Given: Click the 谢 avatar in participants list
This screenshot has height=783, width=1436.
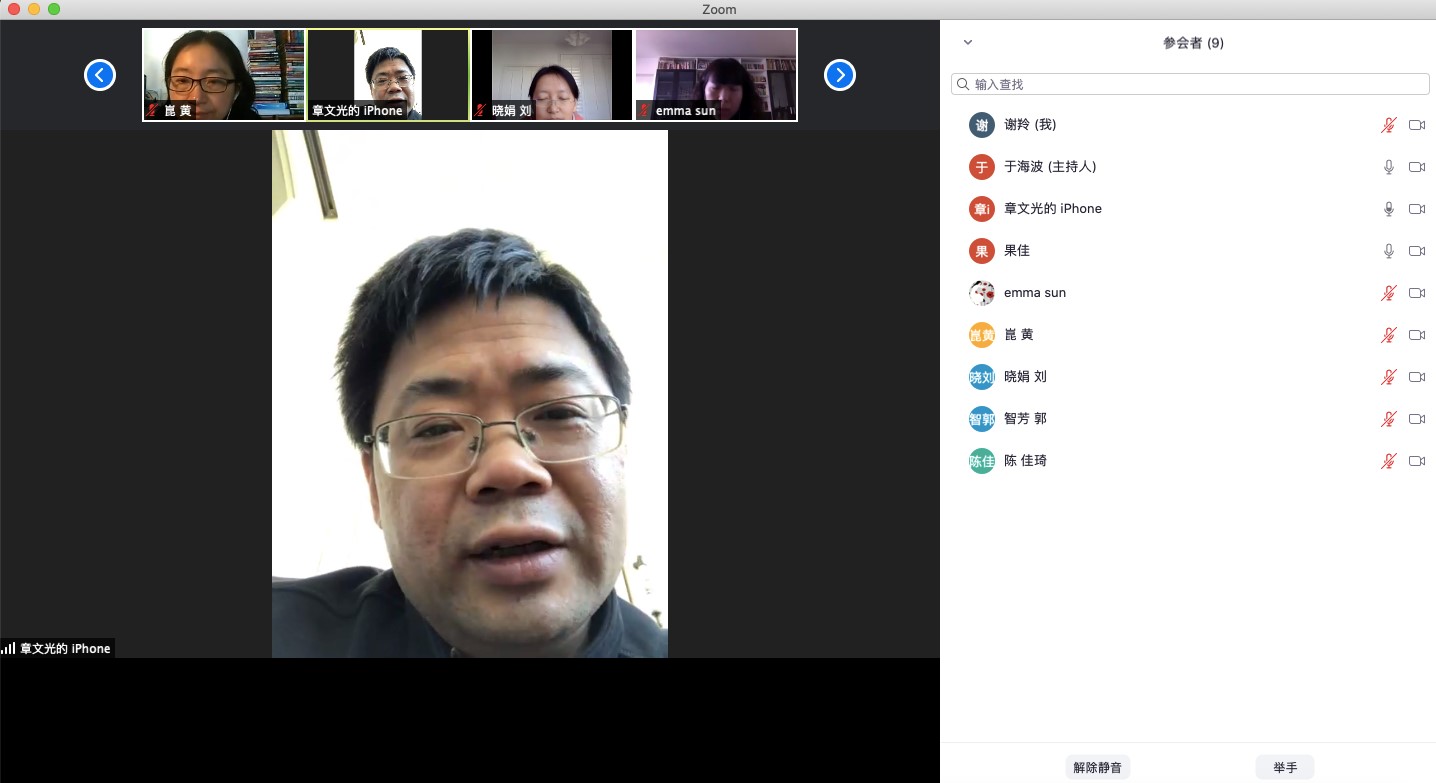Looking at the screenshot, I should click(x=982, y=125).
